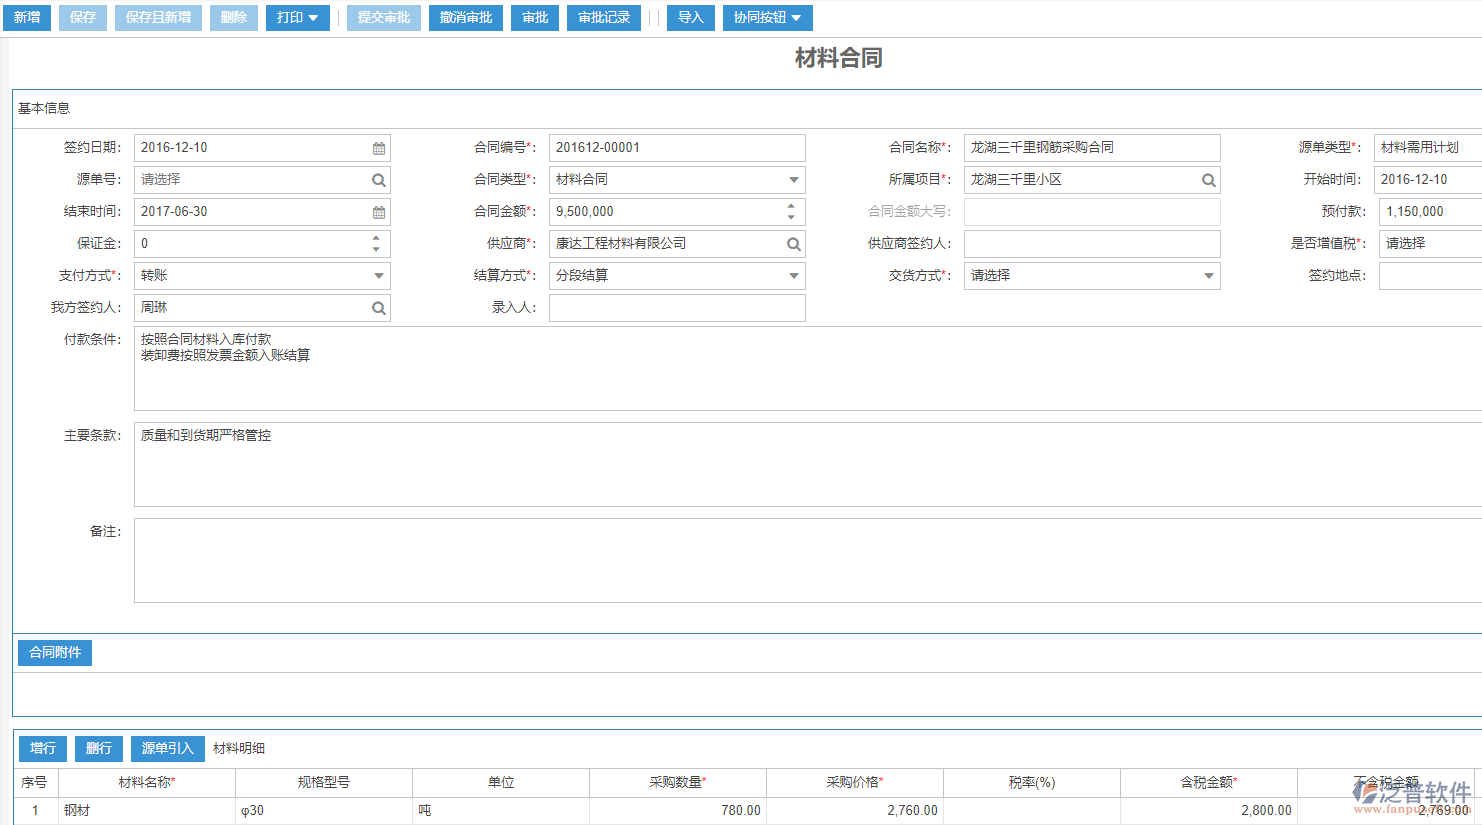
Task: Click the 我方签约人 lookup icon
Action: (379, 307)
